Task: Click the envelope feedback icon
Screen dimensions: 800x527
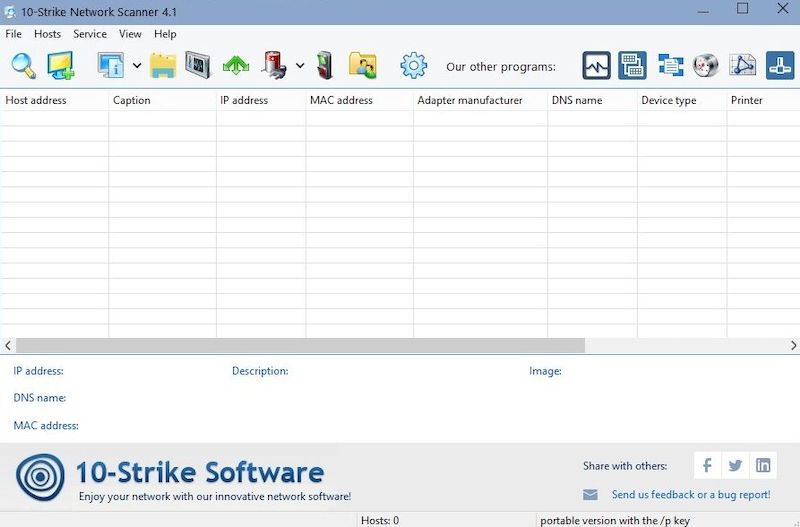Action: tap(590, 494)
